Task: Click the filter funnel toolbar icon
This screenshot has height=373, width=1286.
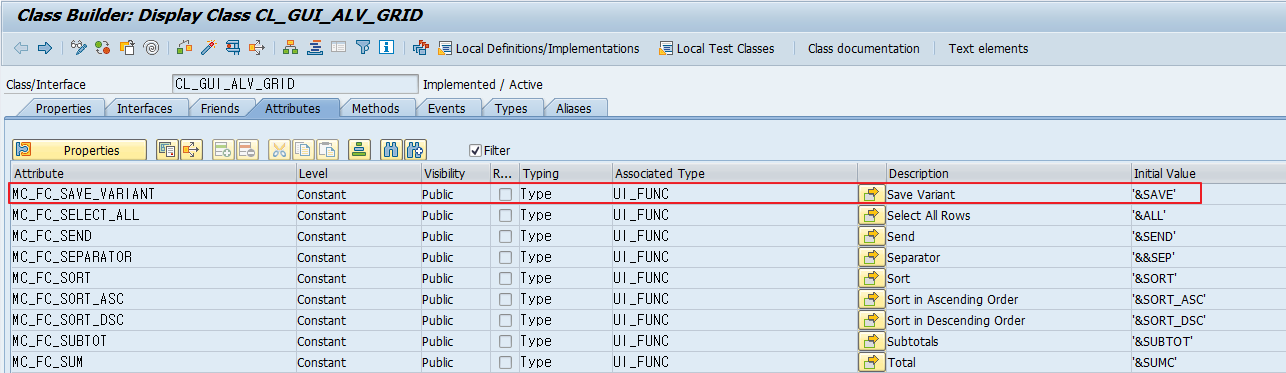Action: pos(363,48)
